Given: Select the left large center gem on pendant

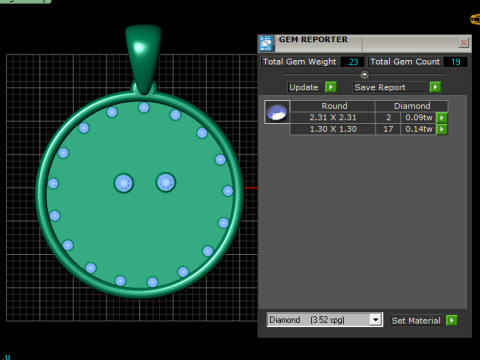Looking at the screenshot, I should [x=124, y=183].
